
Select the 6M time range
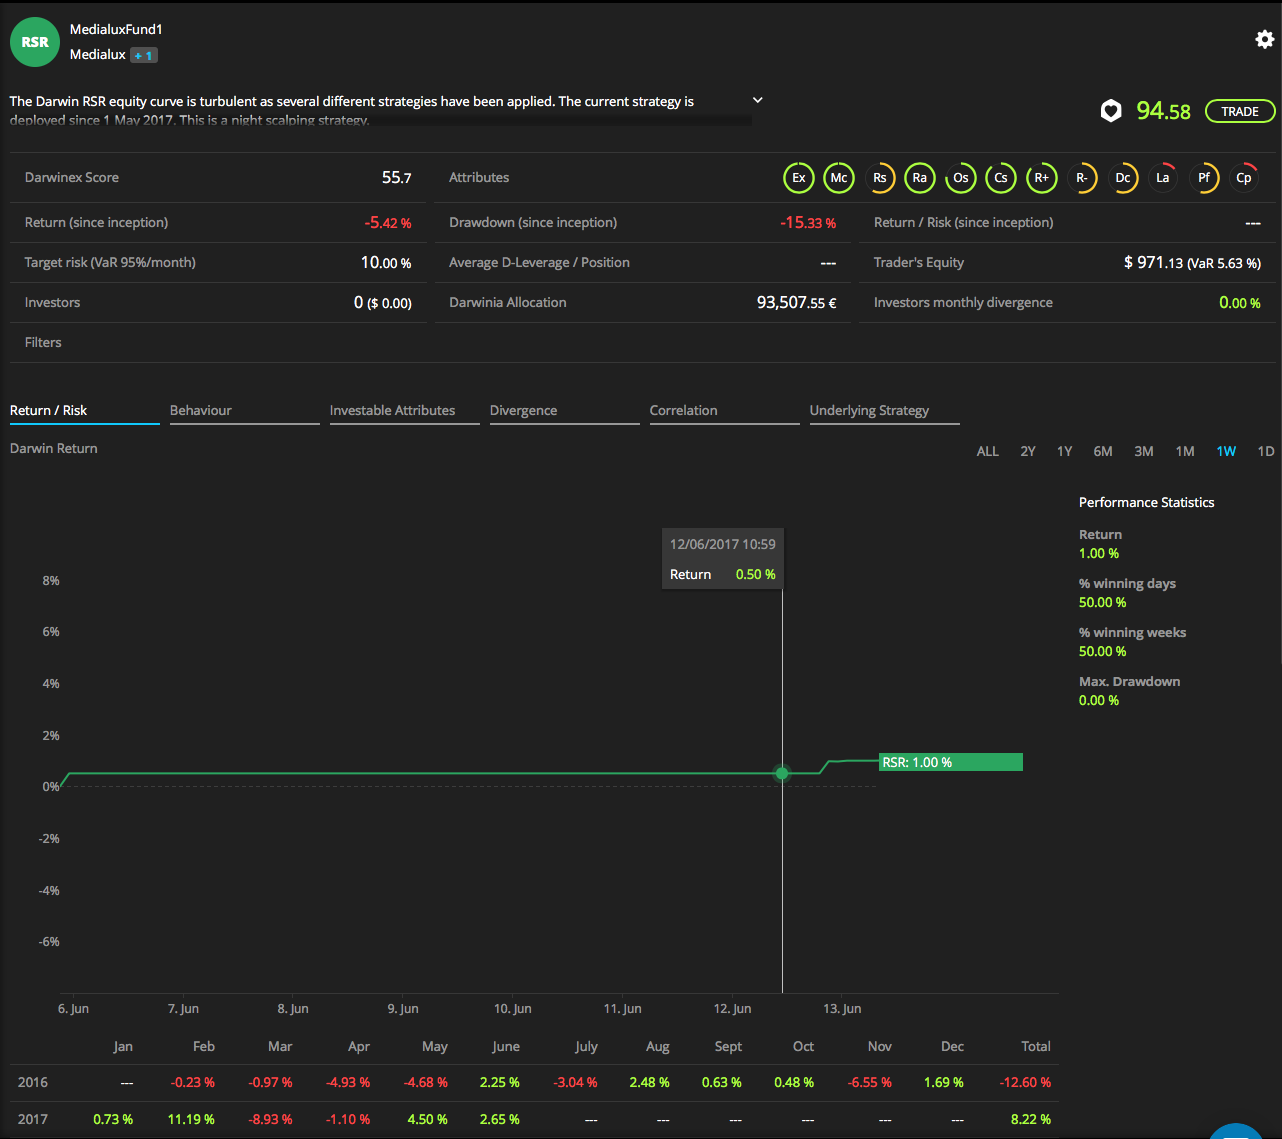coord(1103,451)
